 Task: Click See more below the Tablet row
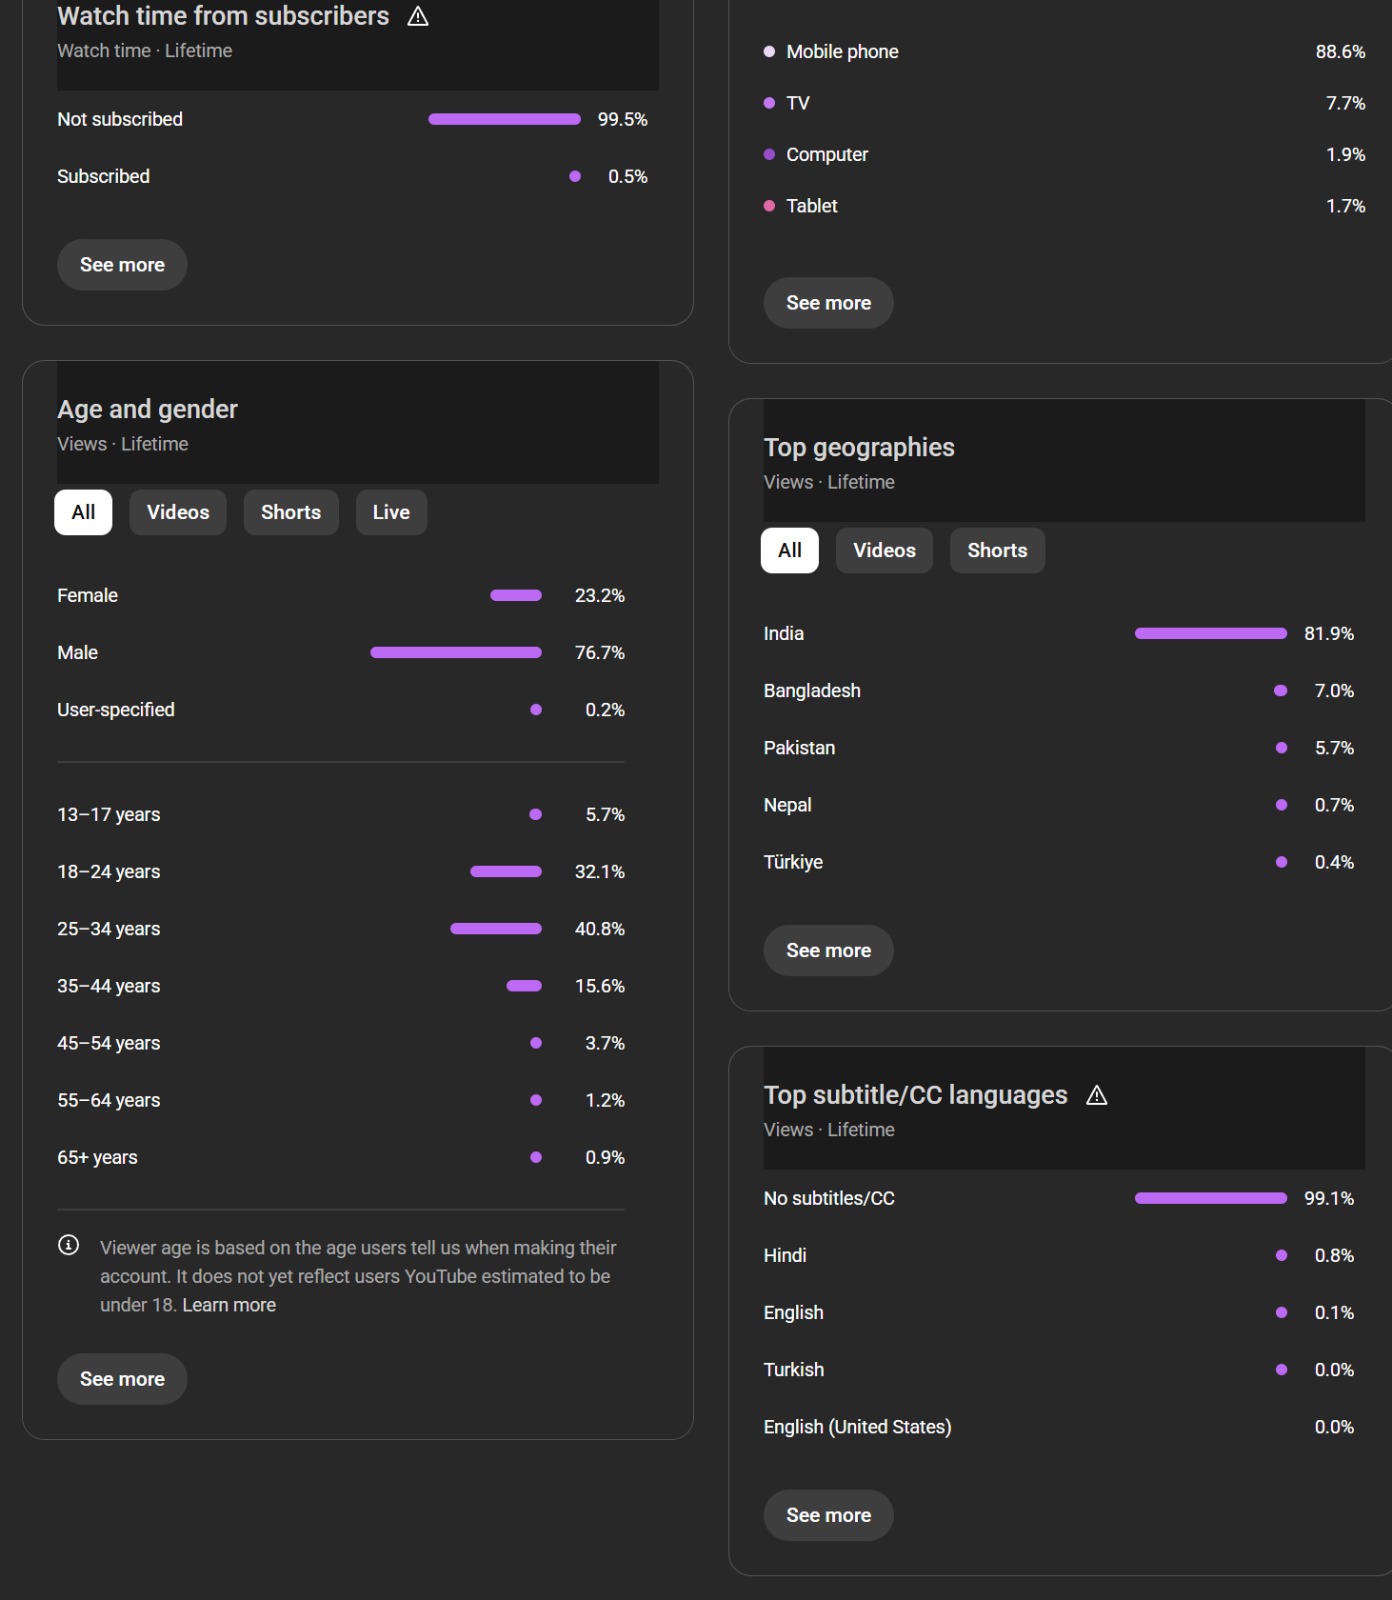point(828,303)
